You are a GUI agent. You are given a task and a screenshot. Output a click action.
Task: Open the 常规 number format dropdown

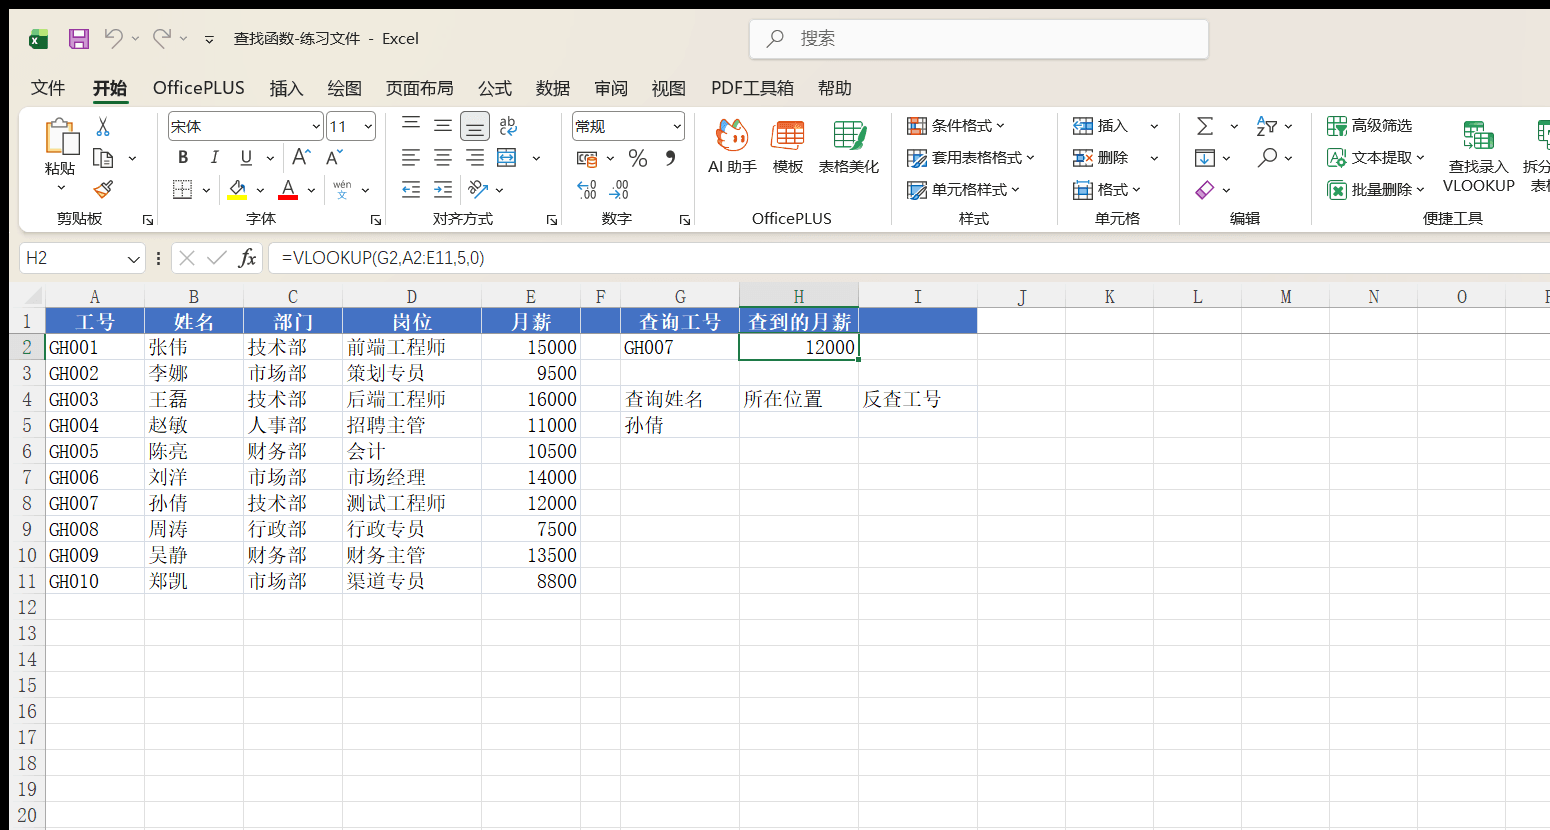click(x=677, y=126)
